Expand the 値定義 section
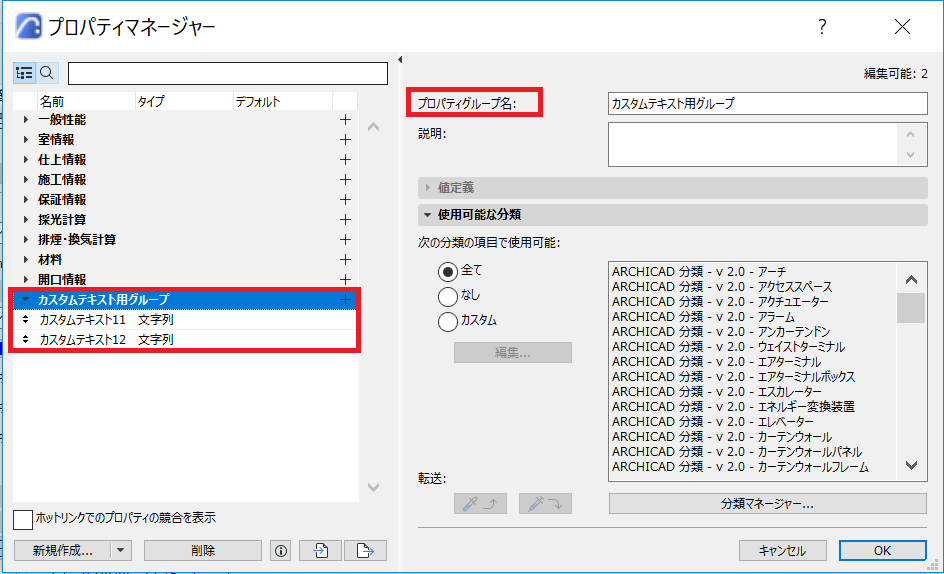Viewport: 944px width, 574px height. [428, 187]
